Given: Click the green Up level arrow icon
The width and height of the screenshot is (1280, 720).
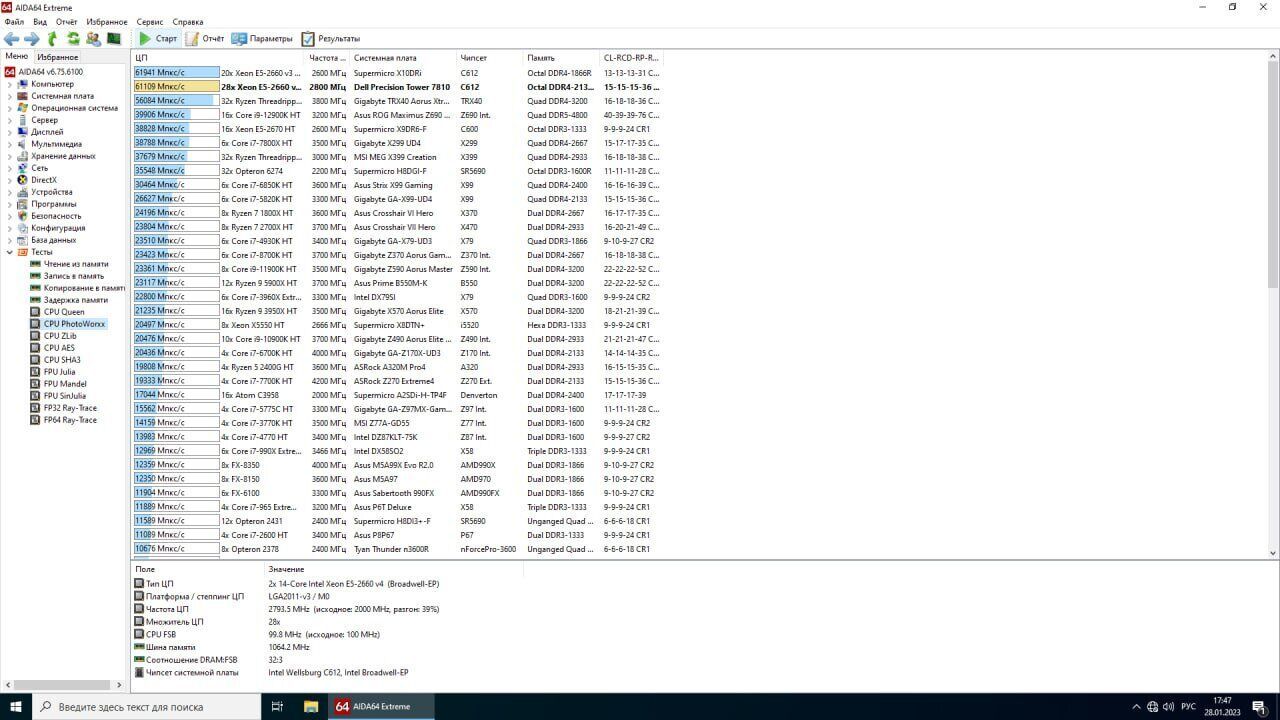Looking at the screenshot, I should [52, 39].
